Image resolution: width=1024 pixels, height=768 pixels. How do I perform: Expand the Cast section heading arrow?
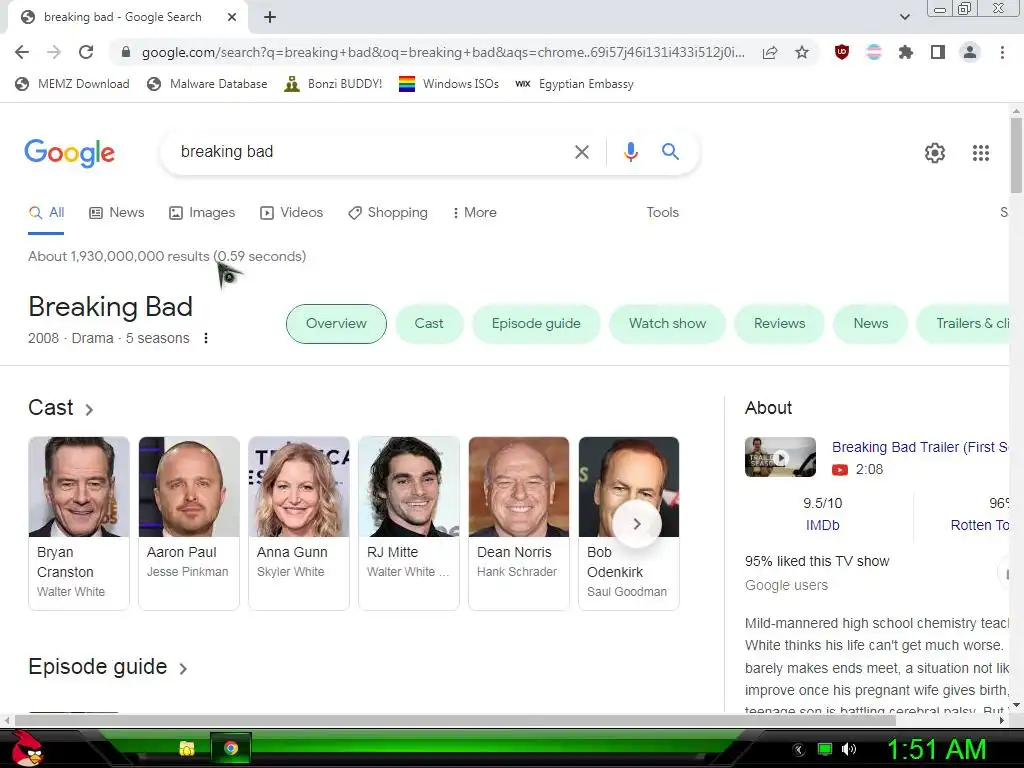tap(89, 409)
